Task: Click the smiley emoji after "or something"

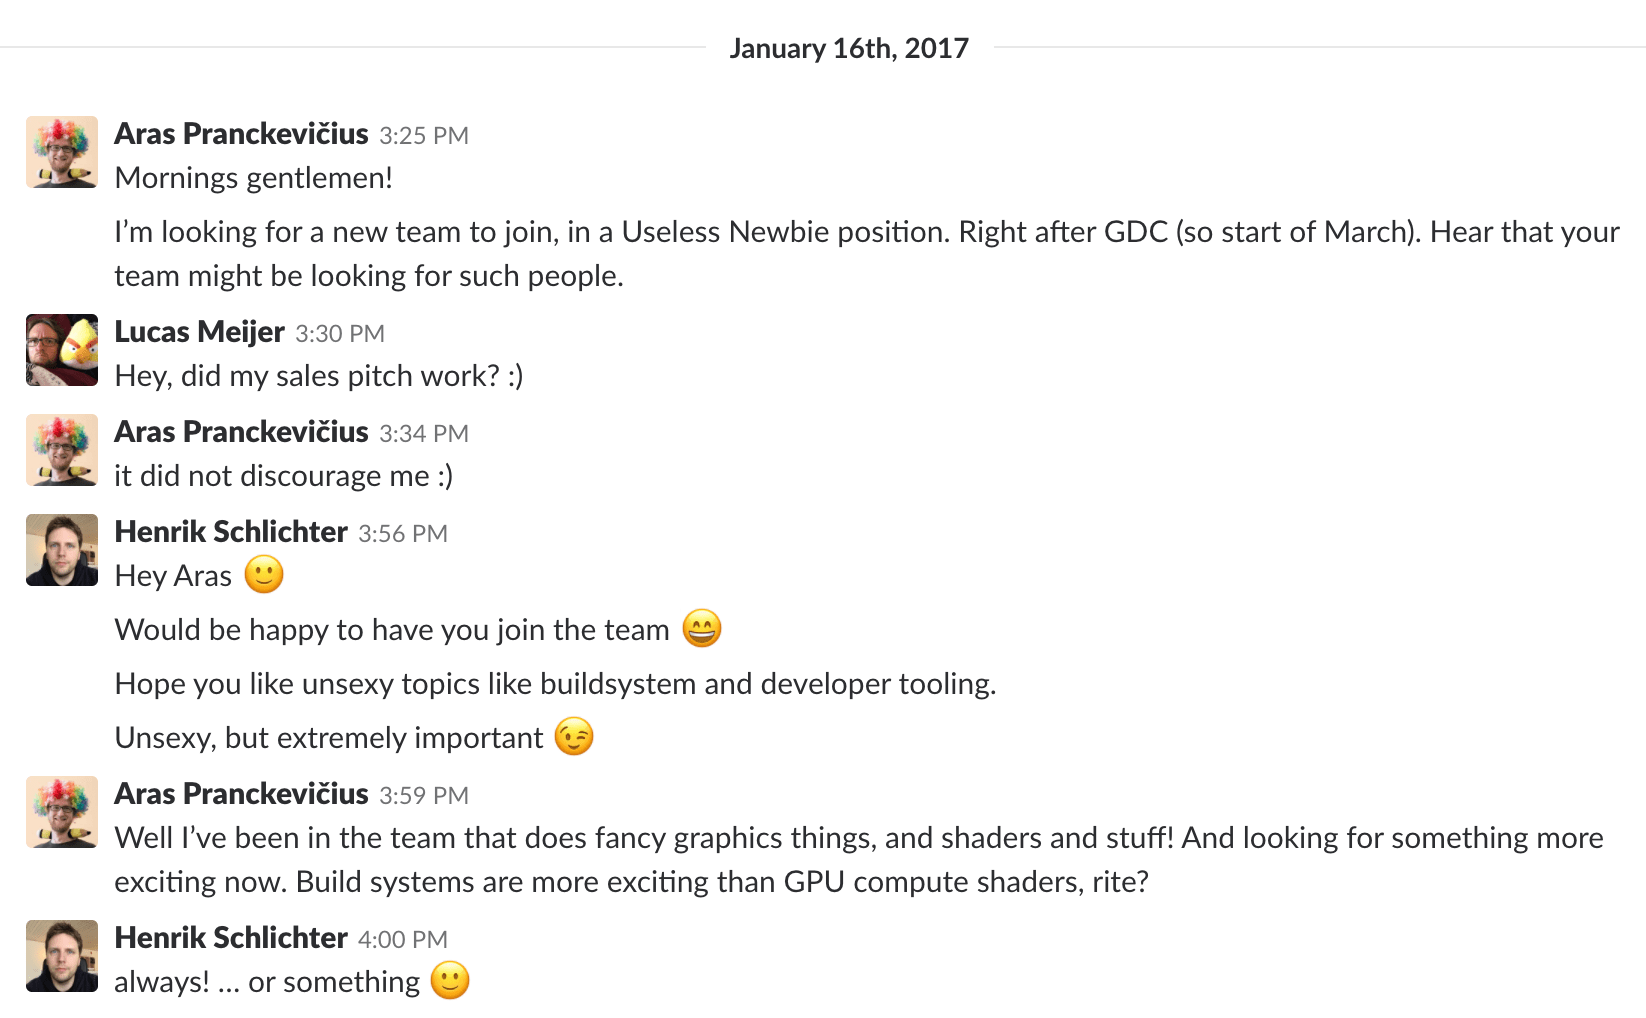Action: (x=450, y=981)
